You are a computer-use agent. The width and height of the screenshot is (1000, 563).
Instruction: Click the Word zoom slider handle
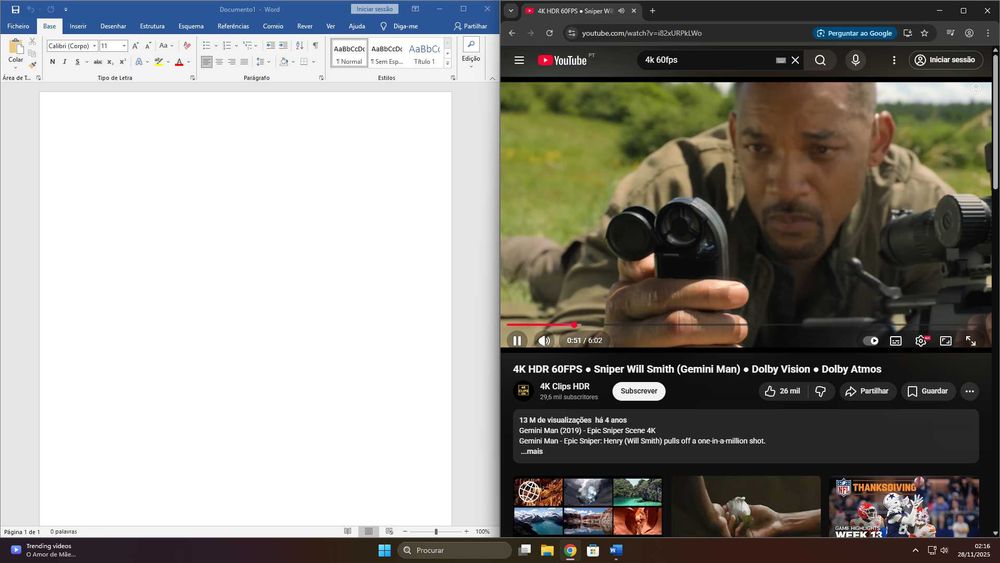(x=436, y=531)
